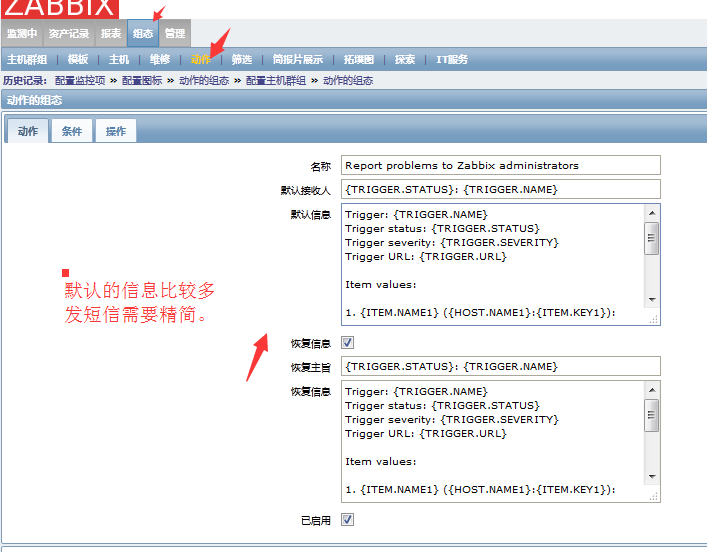707x552 pixels.
Task: Open history link 配置监控项
Action: tap(80, 81)
